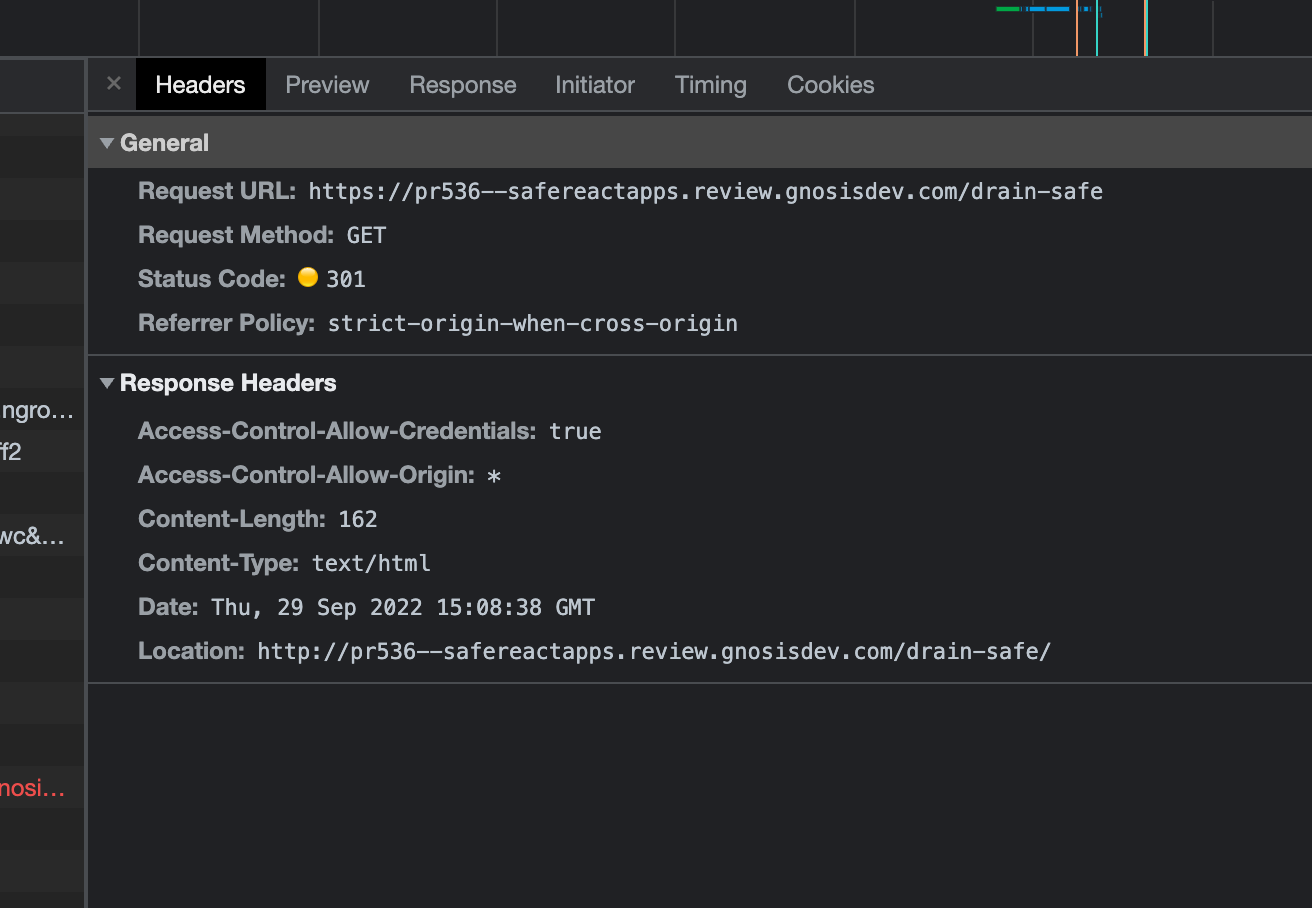Select the Headers tab

(x=200, y=85)
